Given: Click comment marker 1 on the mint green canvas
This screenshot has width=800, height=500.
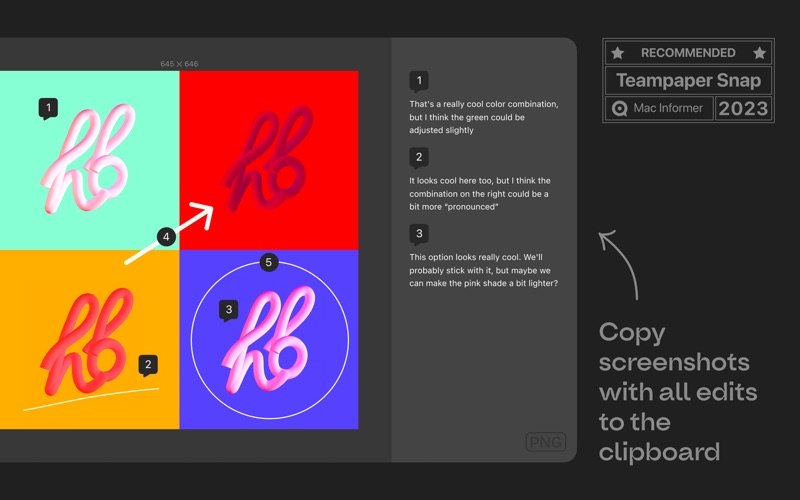Looking at the screenshot, I should coord(48,108).
